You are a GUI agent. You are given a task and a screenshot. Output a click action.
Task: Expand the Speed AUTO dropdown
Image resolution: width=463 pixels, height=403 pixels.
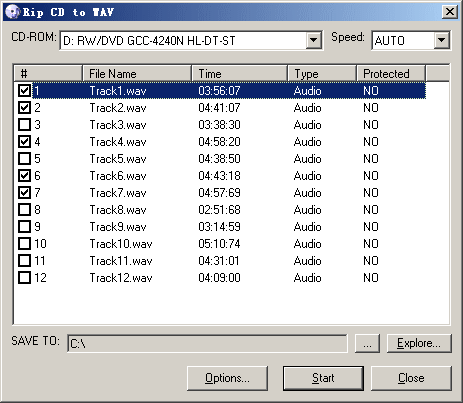(x=442, y=41)
